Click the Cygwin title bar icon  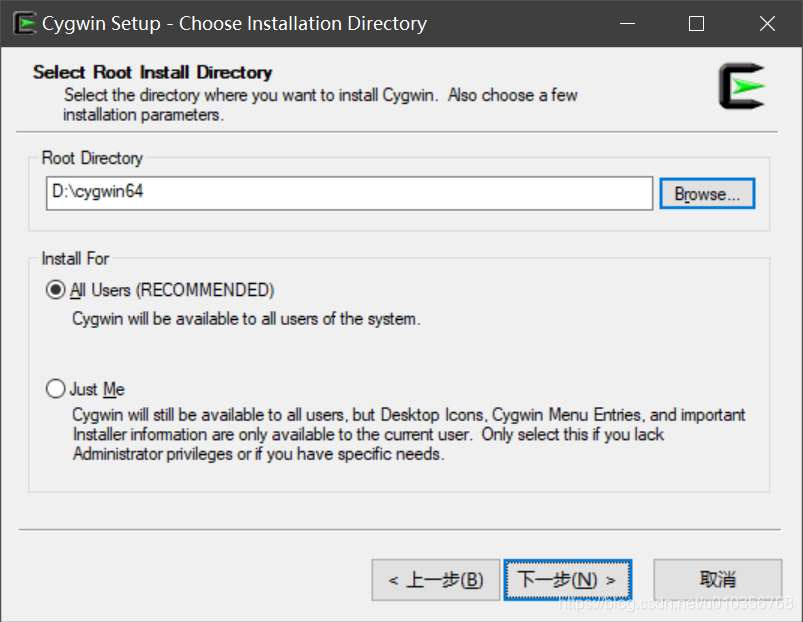click(25, 24)
